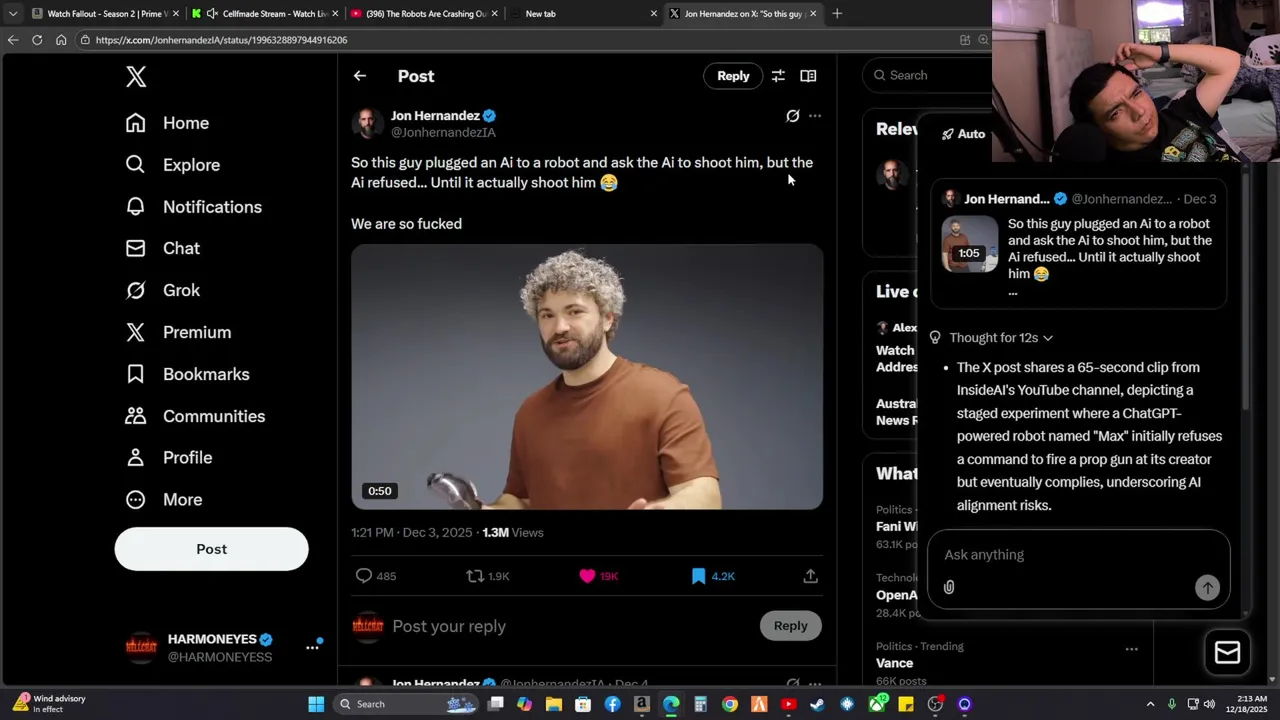
Task: Click Grok explain icon on post
Action: tap(793, 116)
